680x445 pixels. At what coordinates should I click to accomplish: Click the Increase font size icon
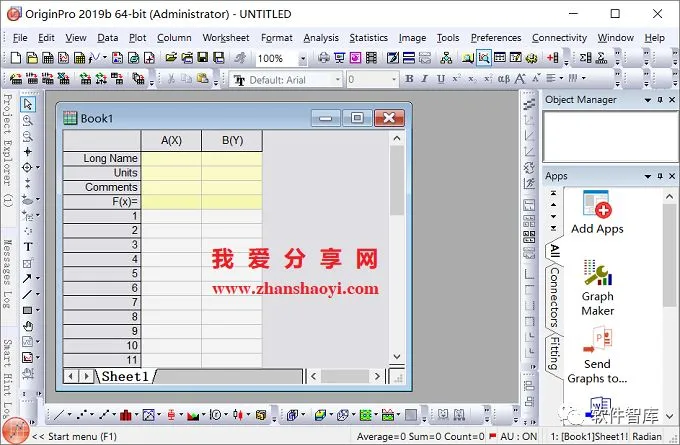[x=520, y=79]
